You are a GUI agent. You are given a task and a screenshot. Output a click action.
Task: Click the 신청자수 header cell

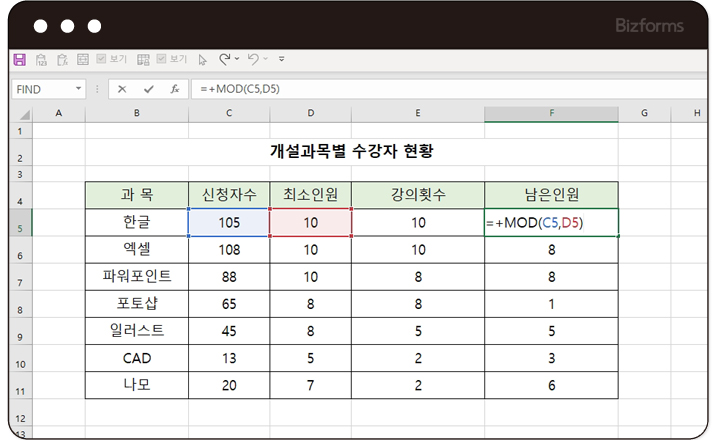click(x=229, y=195)
